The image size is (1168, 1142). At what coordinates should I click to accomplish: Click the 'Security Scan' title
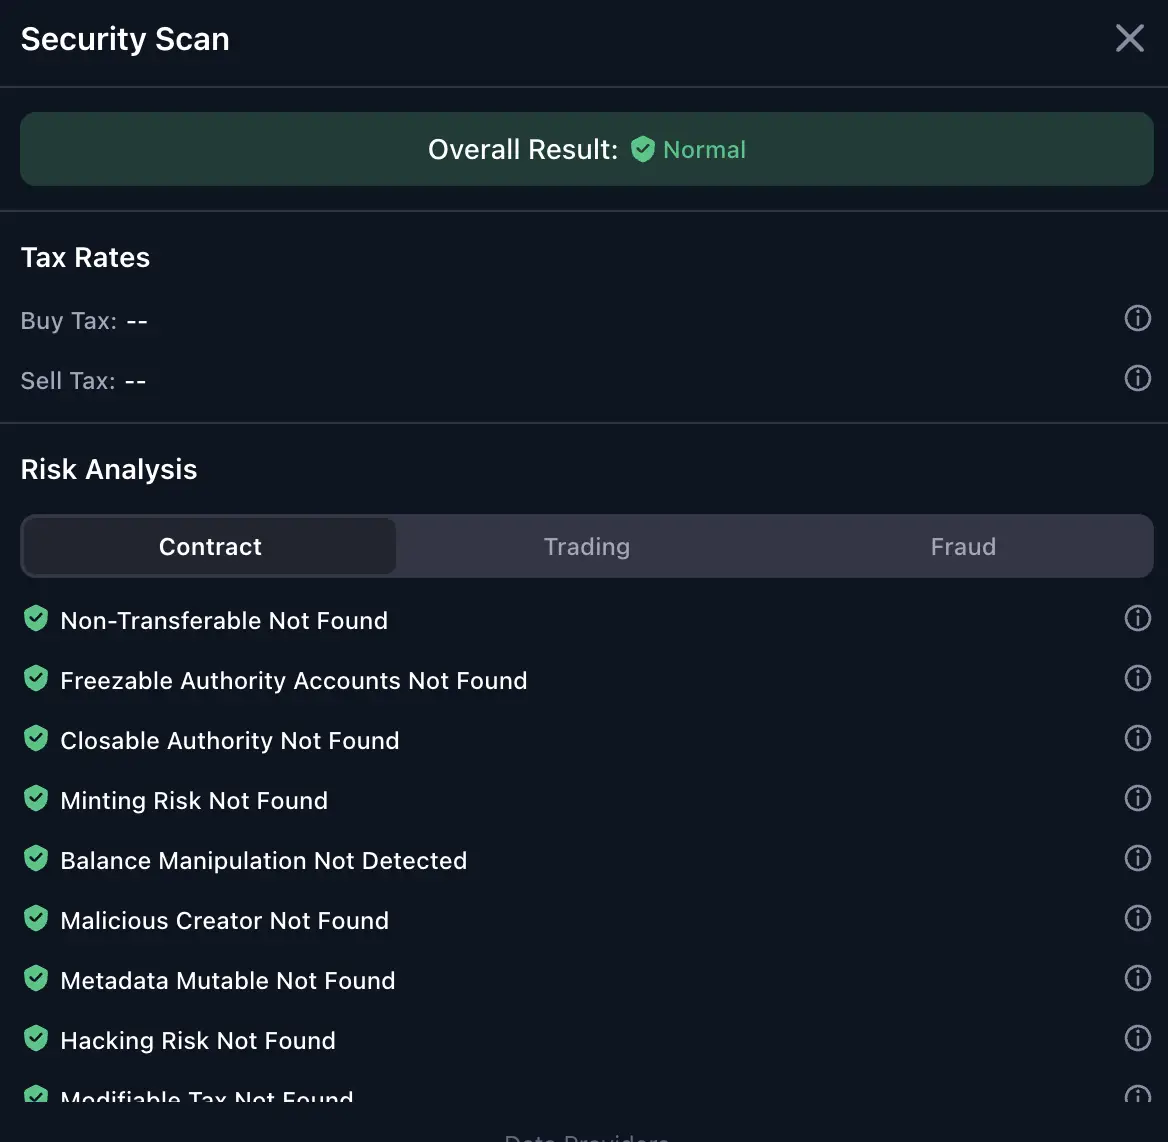125,39
